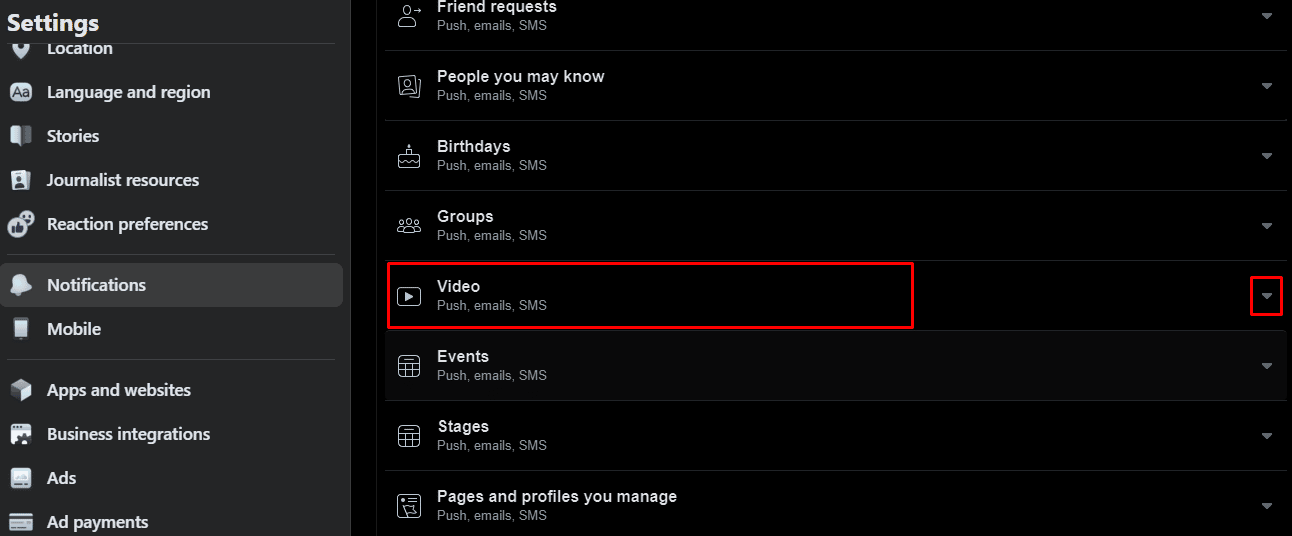Go to Stories settings

(x=172, y=136)
